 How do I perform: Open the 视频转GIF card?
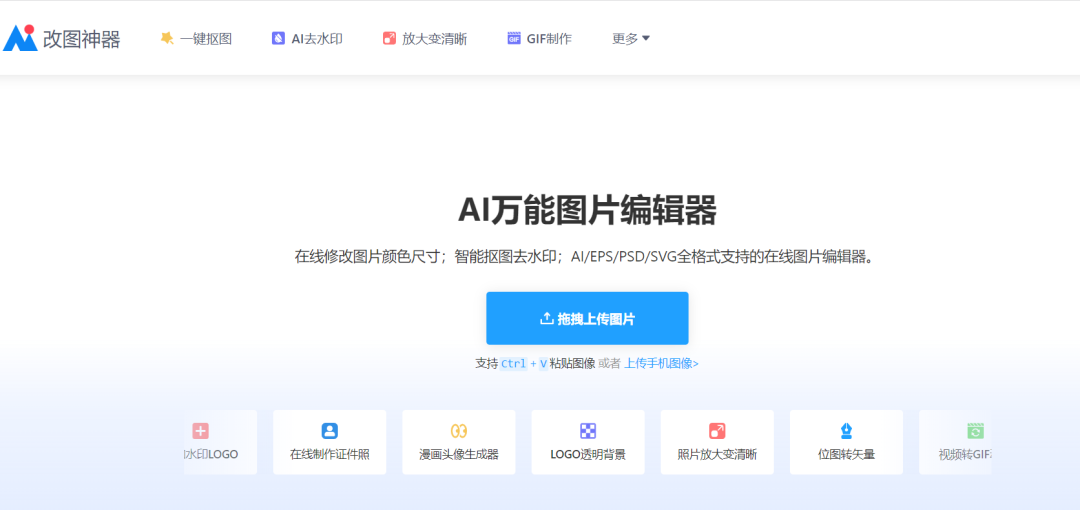[x=955, y=442]
